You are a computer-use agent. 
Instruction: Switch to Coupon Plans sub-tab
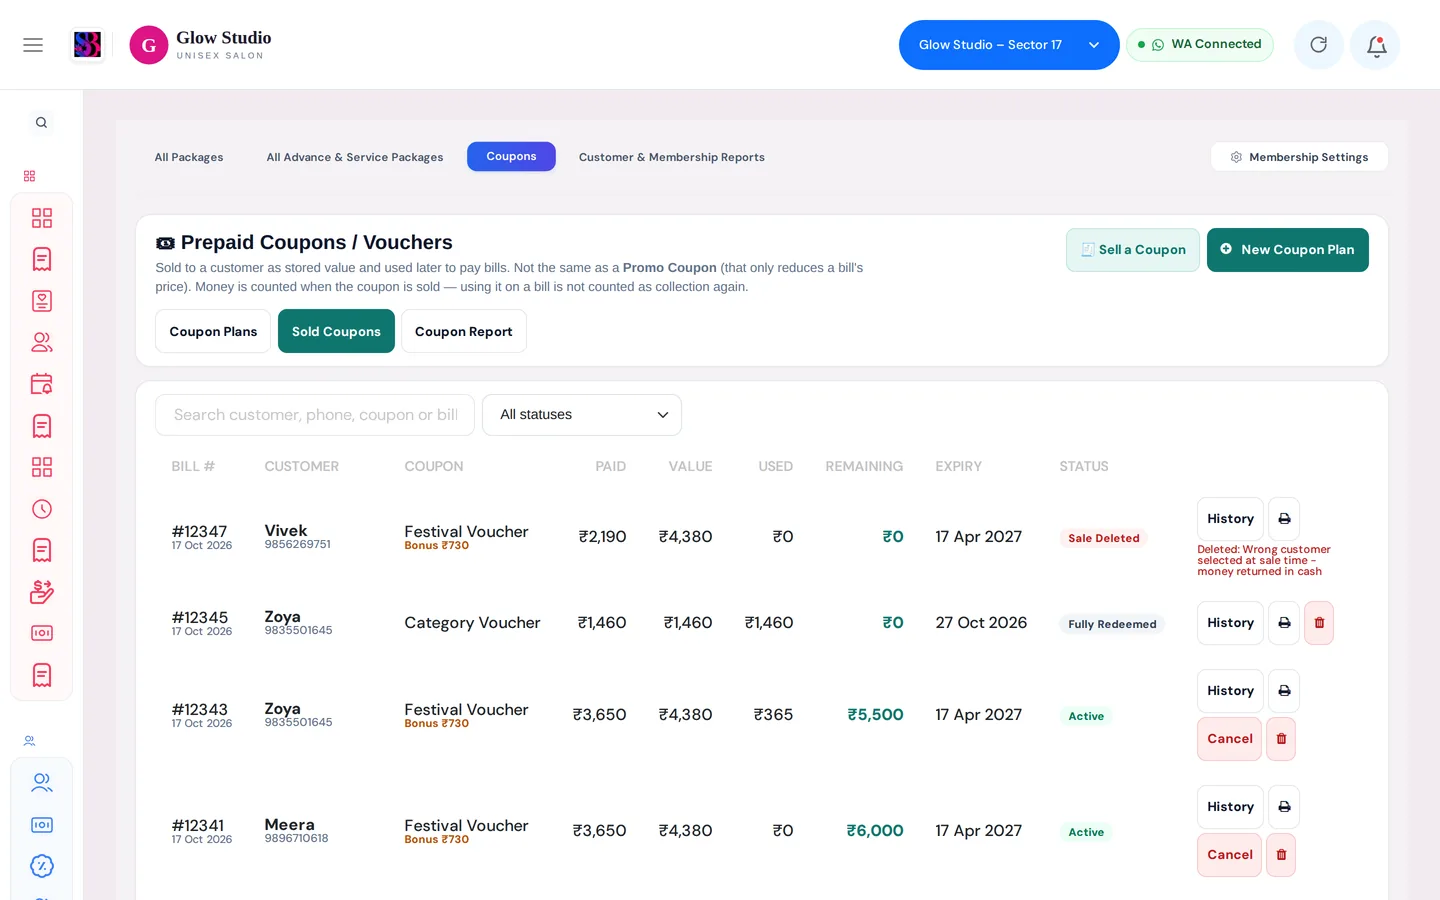pyautogui.click(x=213, y=331)
